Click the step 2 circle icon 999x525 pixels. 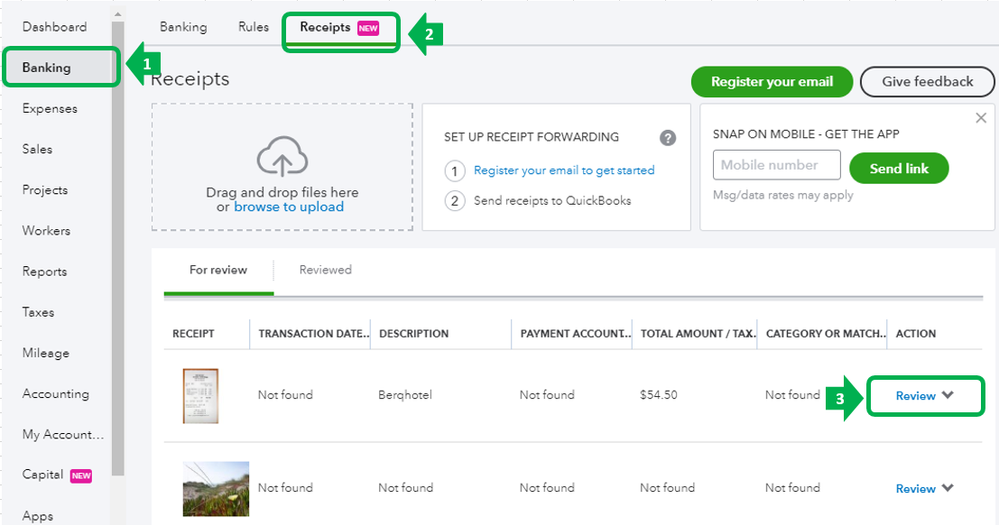tap(454, 201)
